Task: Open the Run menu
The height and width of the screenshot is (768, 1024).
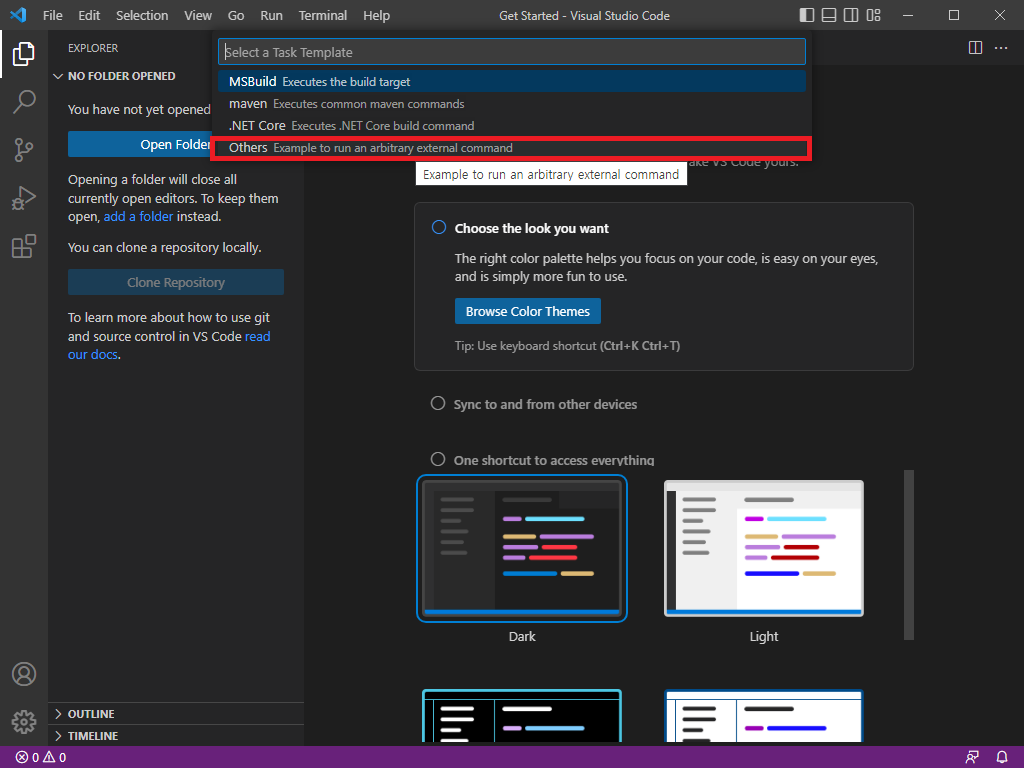Action: coord(272,15)
